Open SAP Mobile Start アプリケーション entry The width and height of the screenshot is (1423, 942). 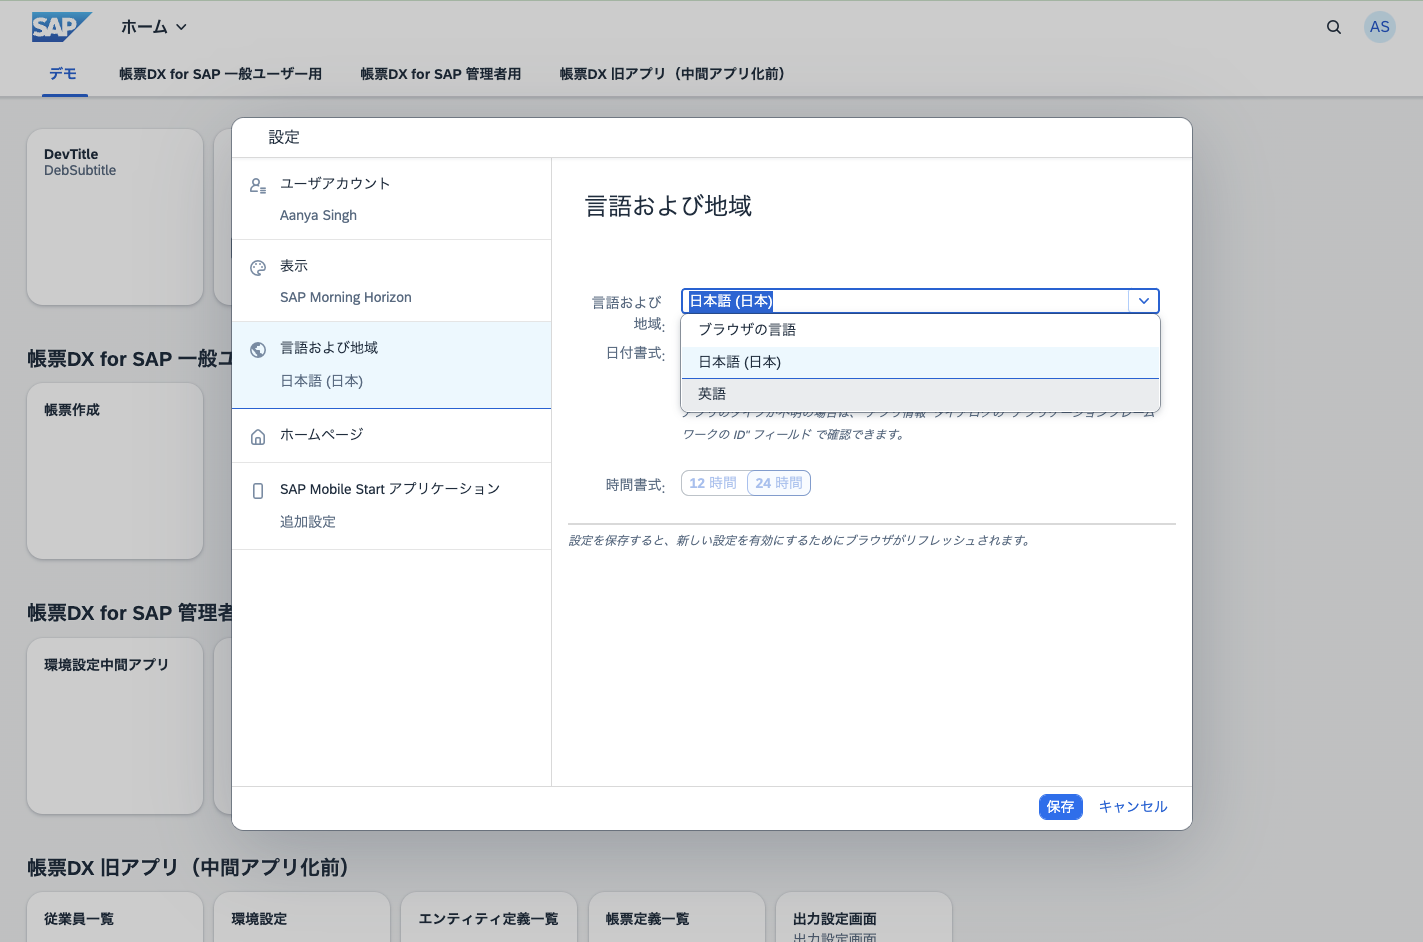pyautogui.click(x=392, y=506)
